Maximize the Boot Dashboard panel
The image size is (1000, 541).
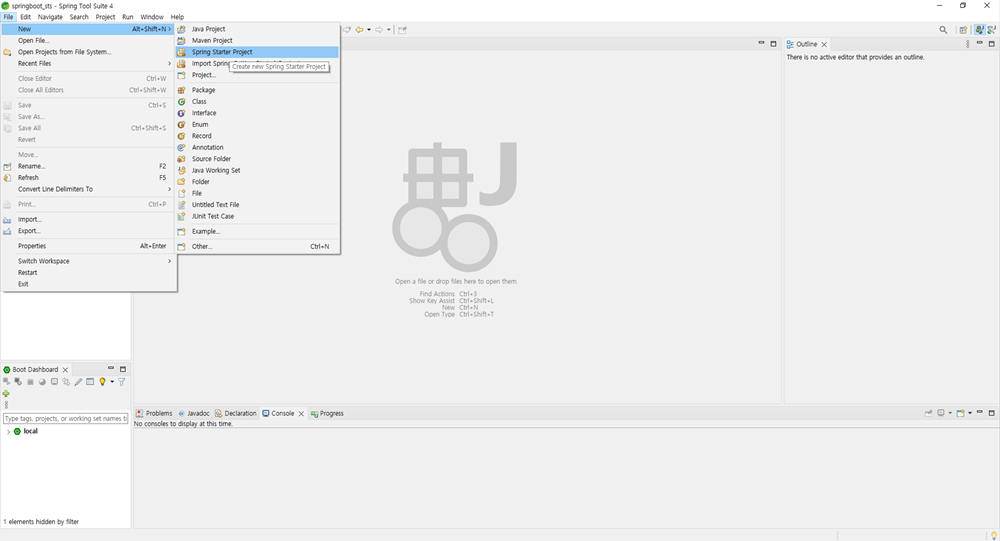point(123,369)
